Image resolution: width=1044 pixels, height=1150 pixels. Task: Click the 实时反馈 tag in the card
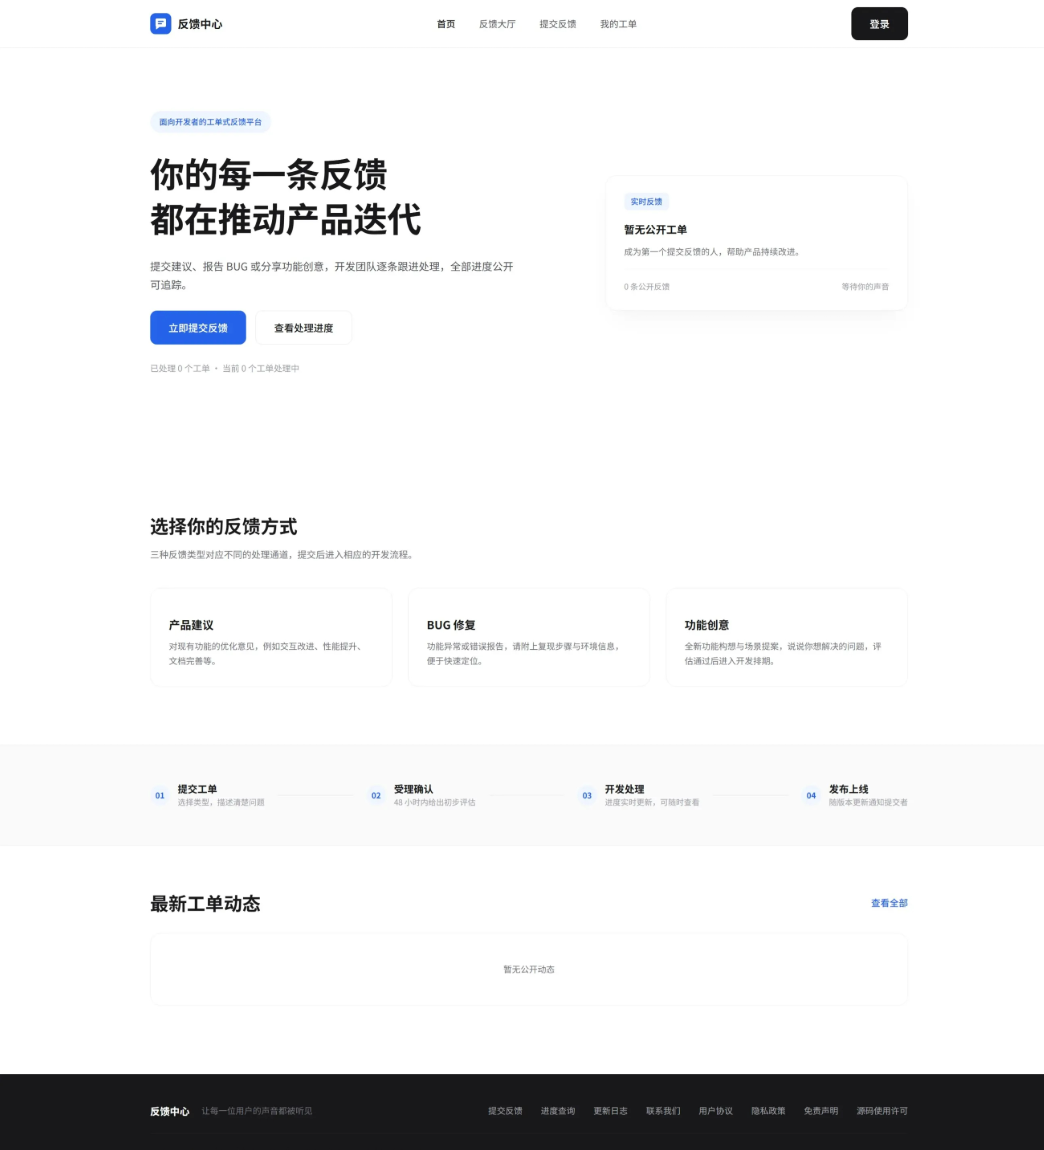tap(646, 202)
